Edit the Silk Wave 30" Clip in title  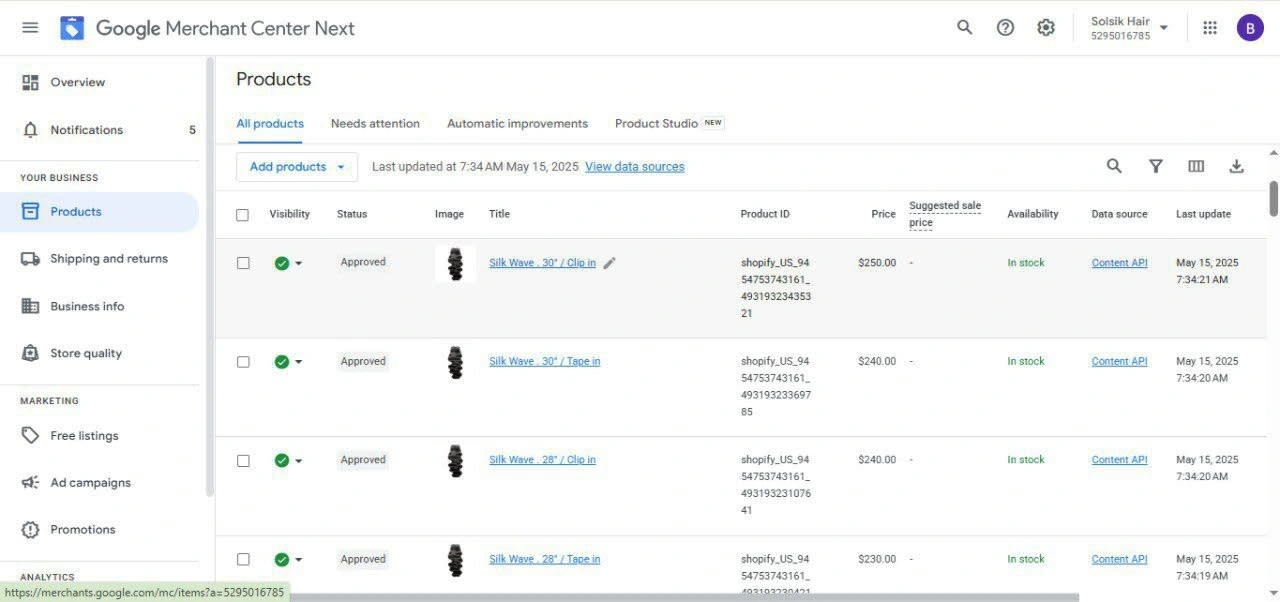click(x=610, y=263)
